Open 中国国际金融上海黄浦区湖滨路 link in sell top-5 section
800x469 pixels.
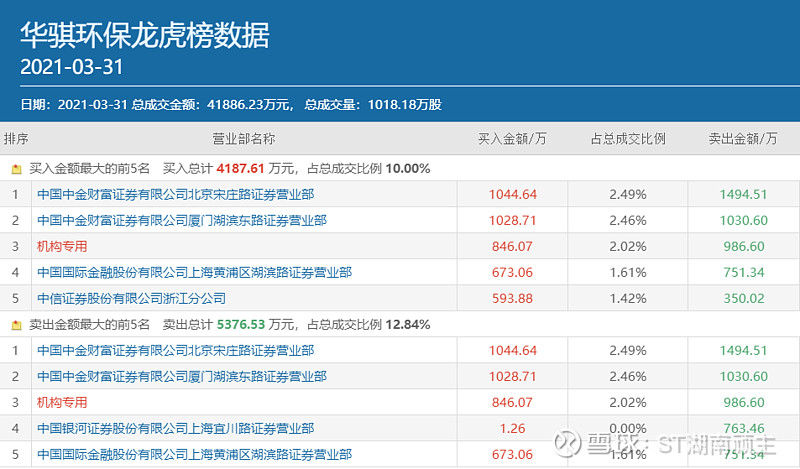[194, 455]
